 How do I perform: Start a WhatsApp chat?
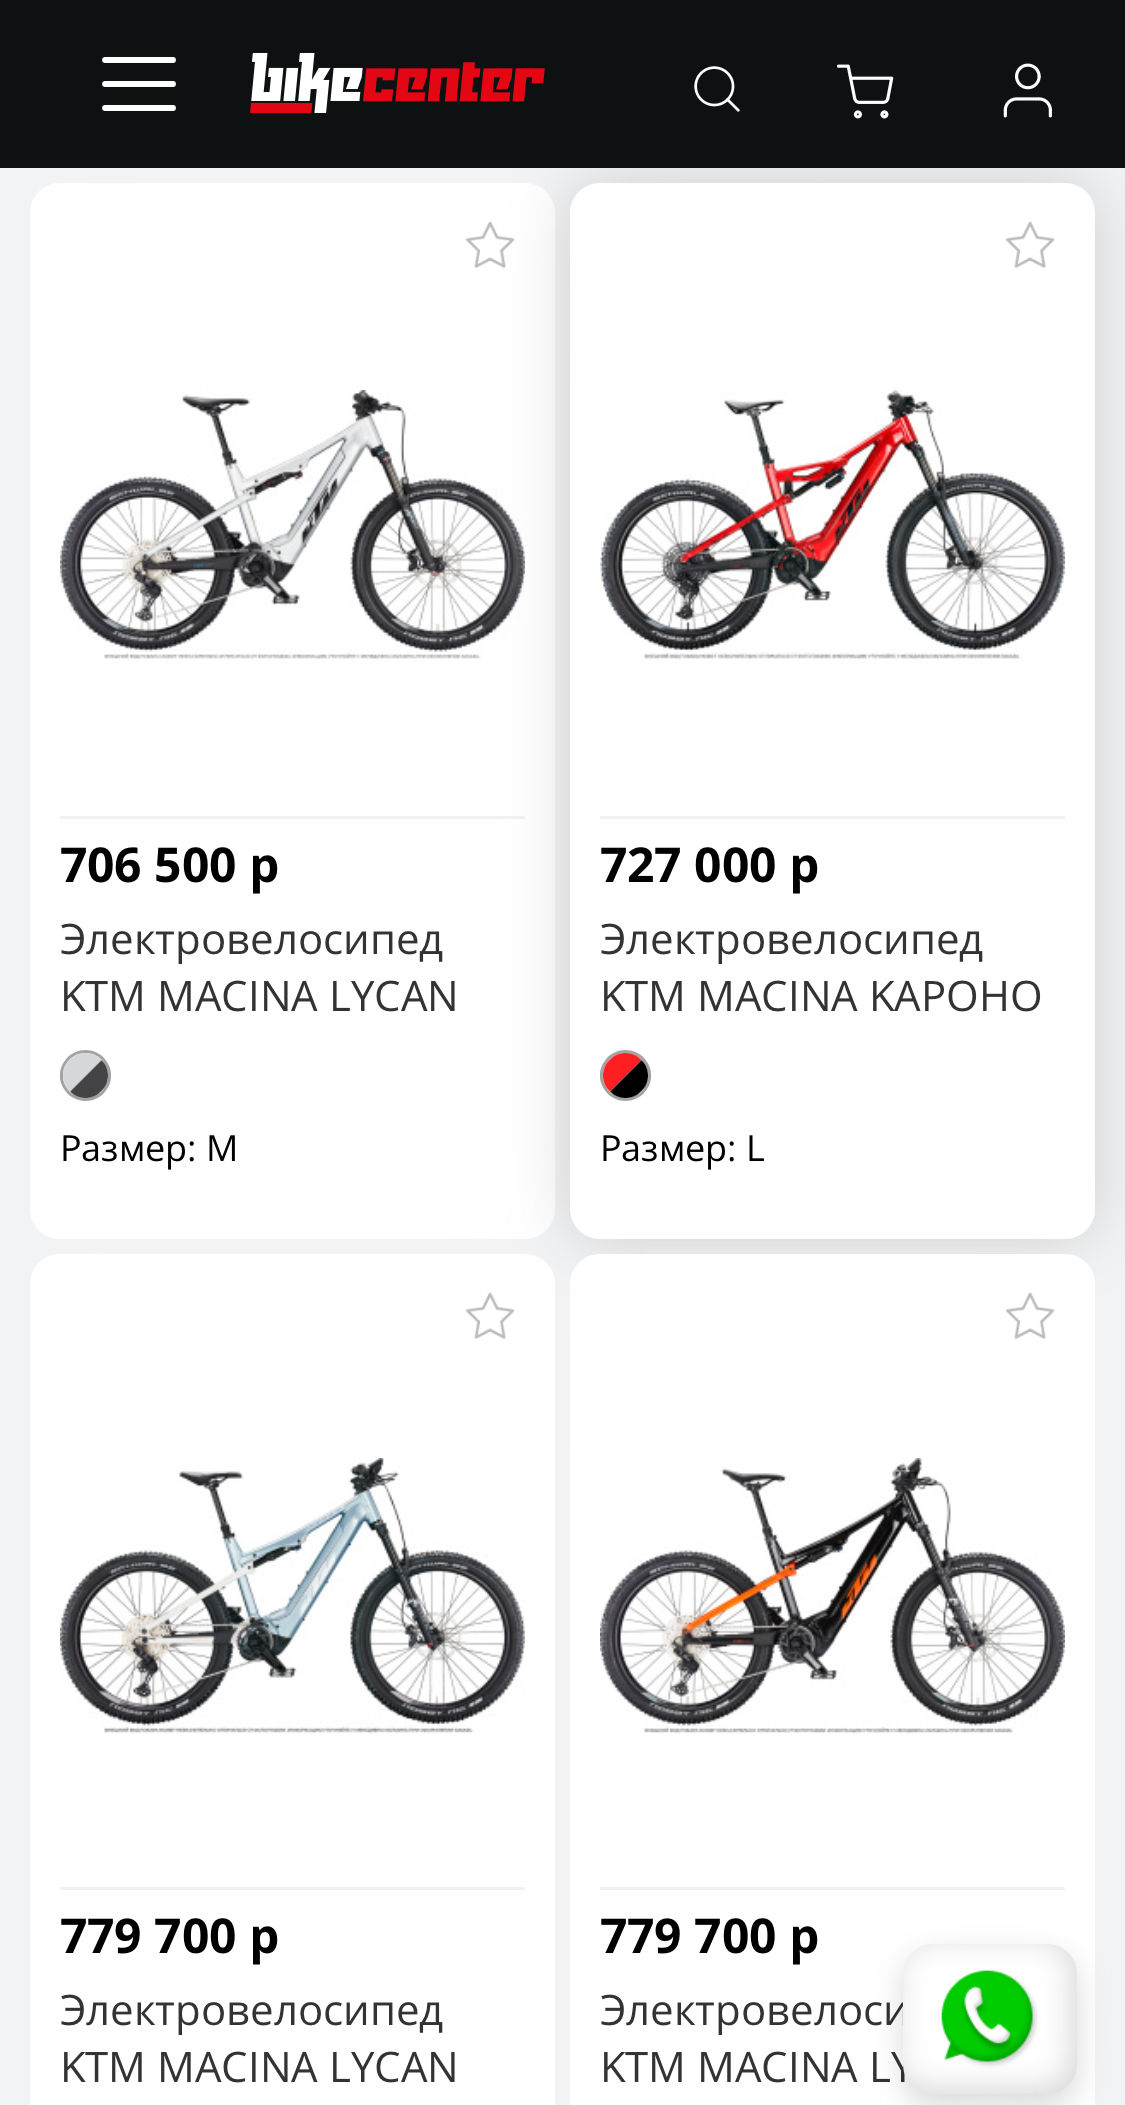987,2017
